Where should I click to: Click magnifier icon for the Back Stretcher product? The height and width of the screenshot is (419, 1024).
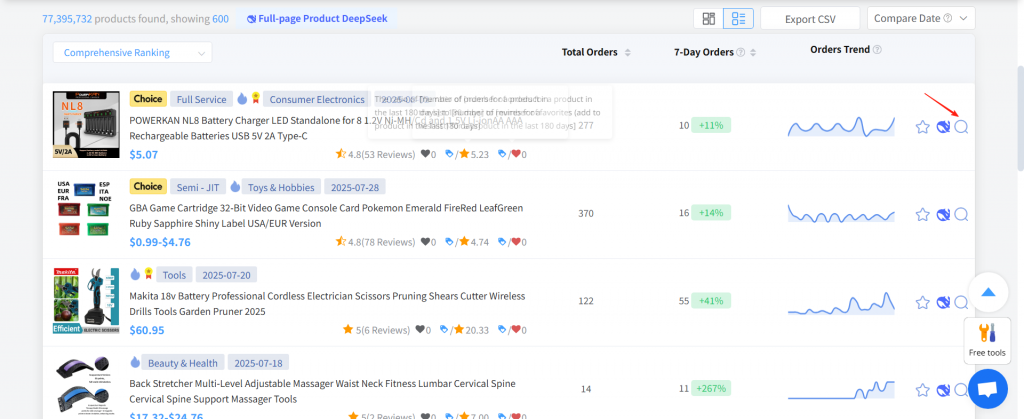961,390
